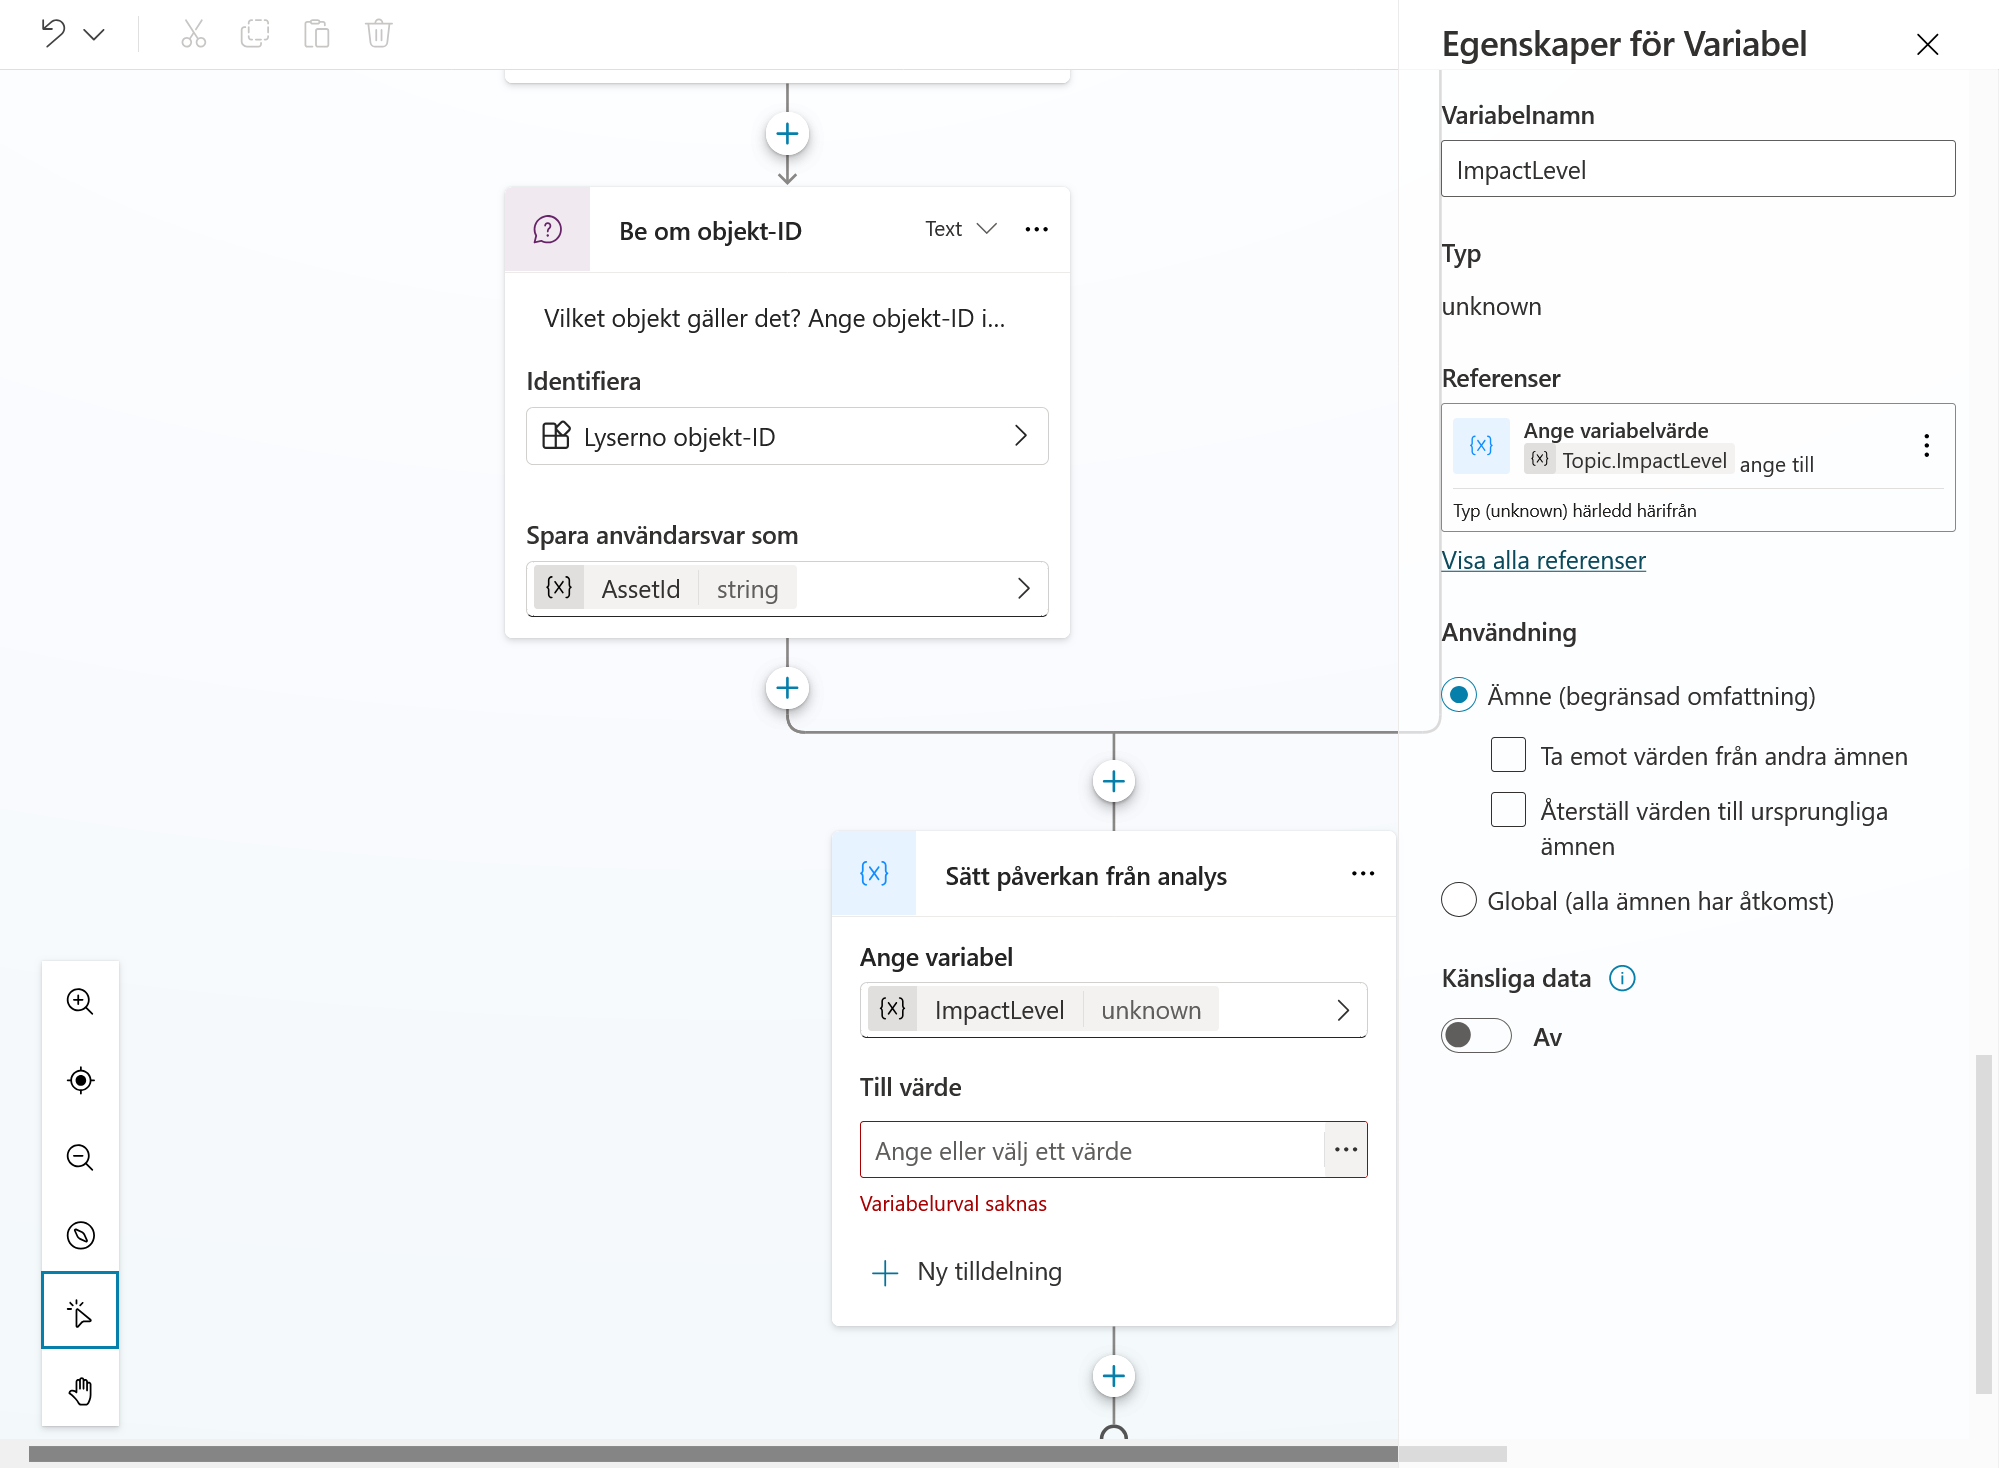Select the pointer selection tool
Viewport: 1999px width, 1468px height.
click(80, 1311)
